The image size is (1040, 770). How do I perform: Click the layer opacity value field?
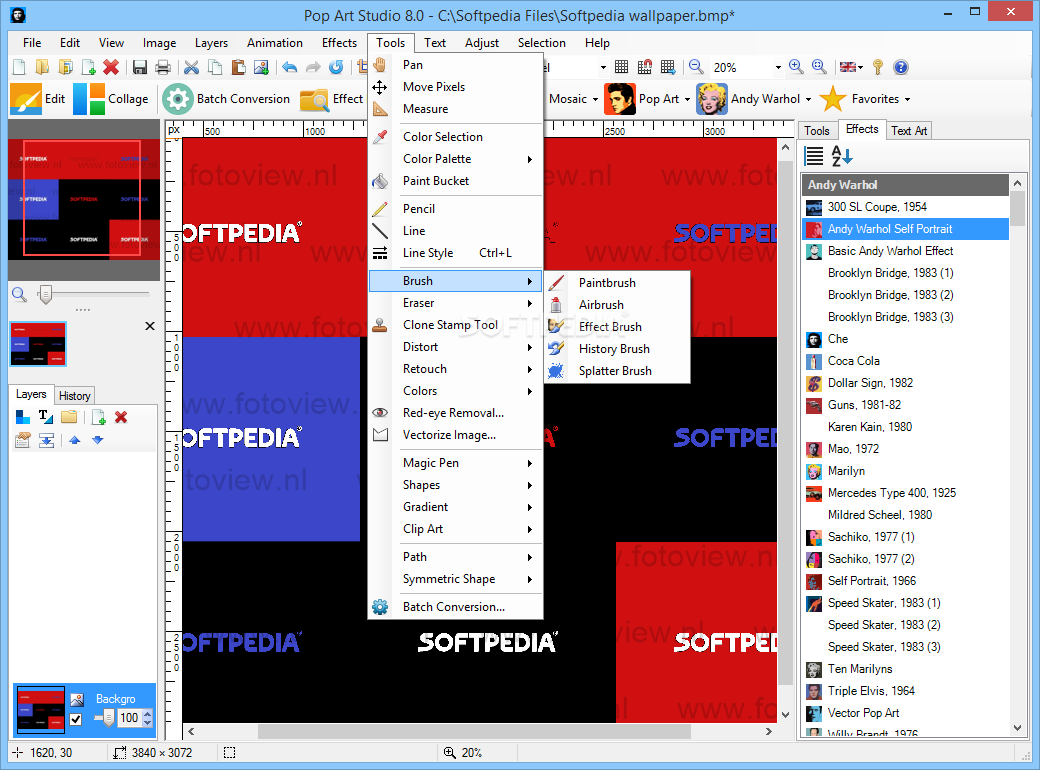click(129, 718)
